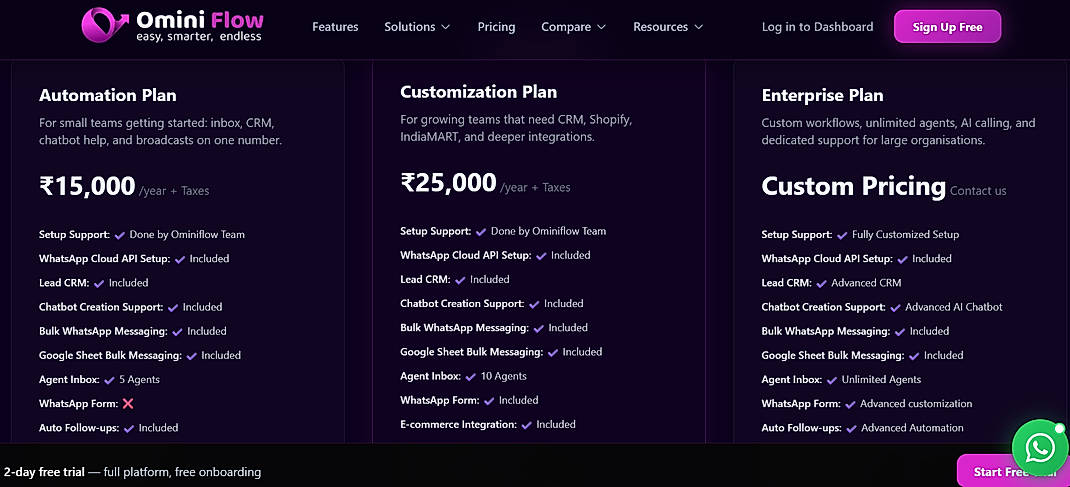Click checkmark beside Enterprise Plan WhatsApp Form

point(850,404)
